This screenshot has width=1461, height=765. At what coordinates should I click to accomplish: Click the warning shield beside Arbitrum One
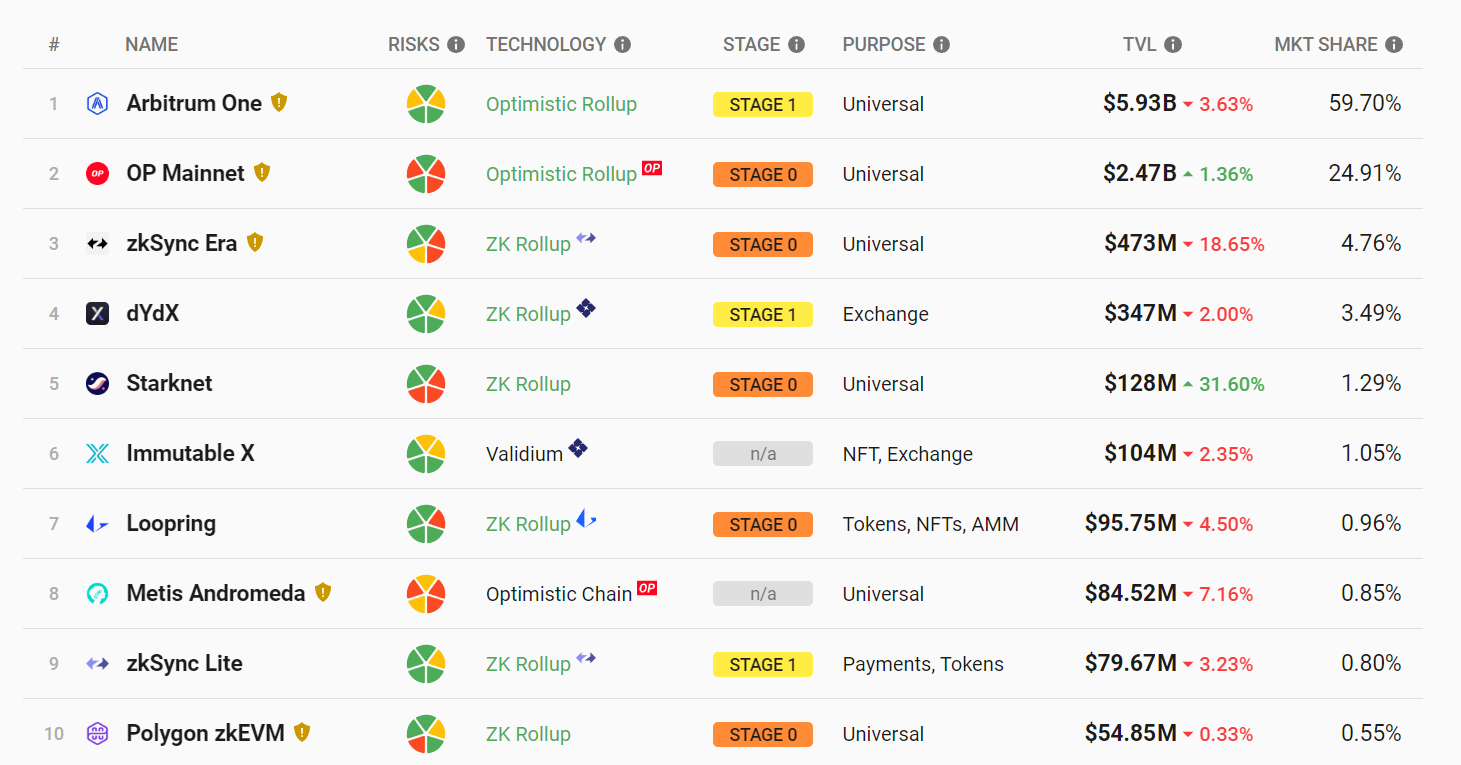click(279, 102)
